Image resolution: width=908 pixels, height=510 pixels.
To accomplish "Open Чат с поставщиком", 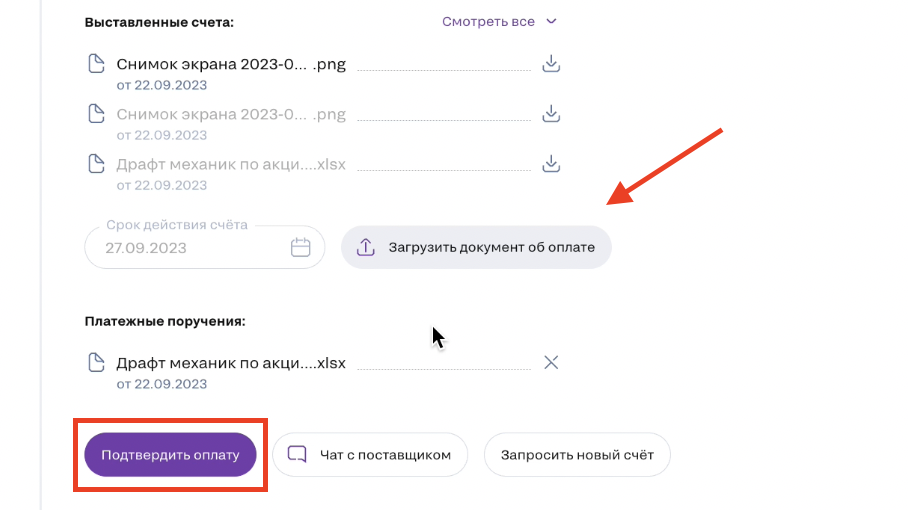I will (x=370, y=454).
